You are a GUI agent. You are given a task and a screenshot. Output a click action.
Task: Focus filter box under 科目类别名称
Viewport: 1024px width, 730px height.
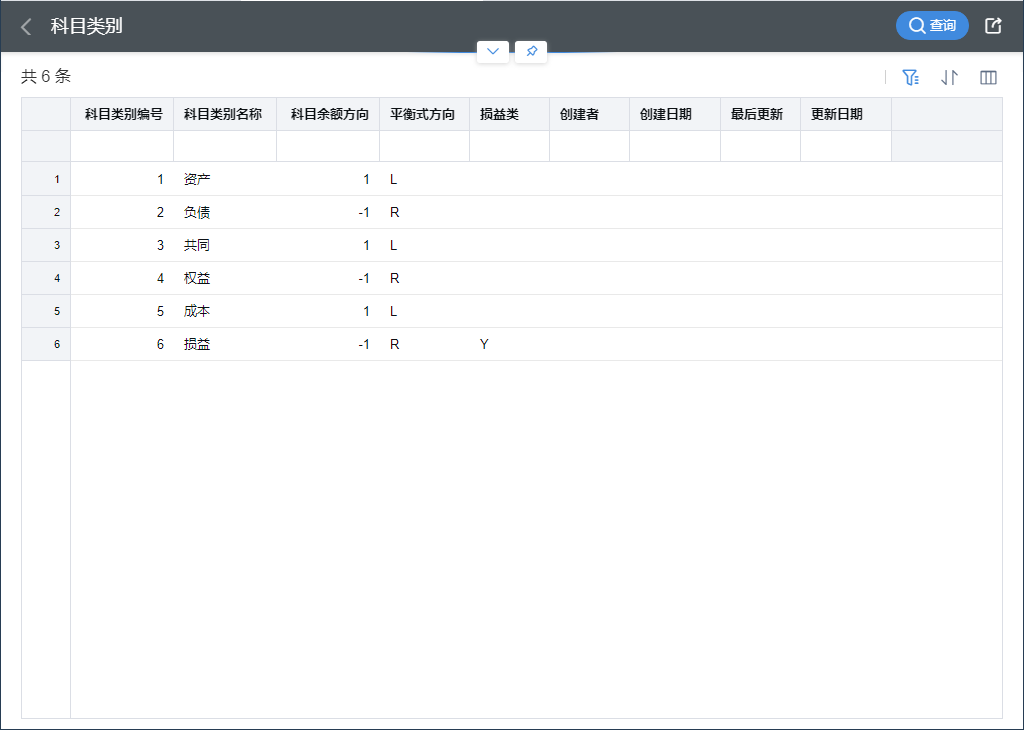[225, 146]
